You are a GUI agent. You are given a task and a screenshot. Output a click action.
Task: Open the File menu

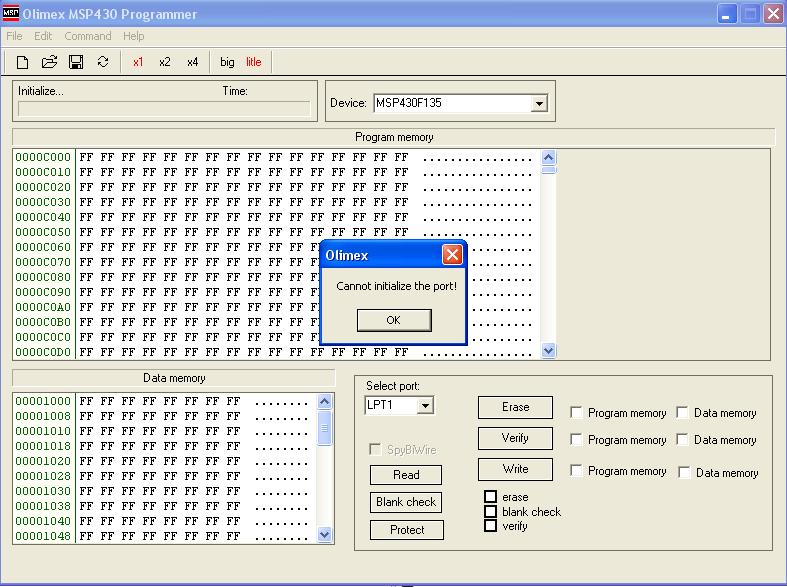pos(14,36)
